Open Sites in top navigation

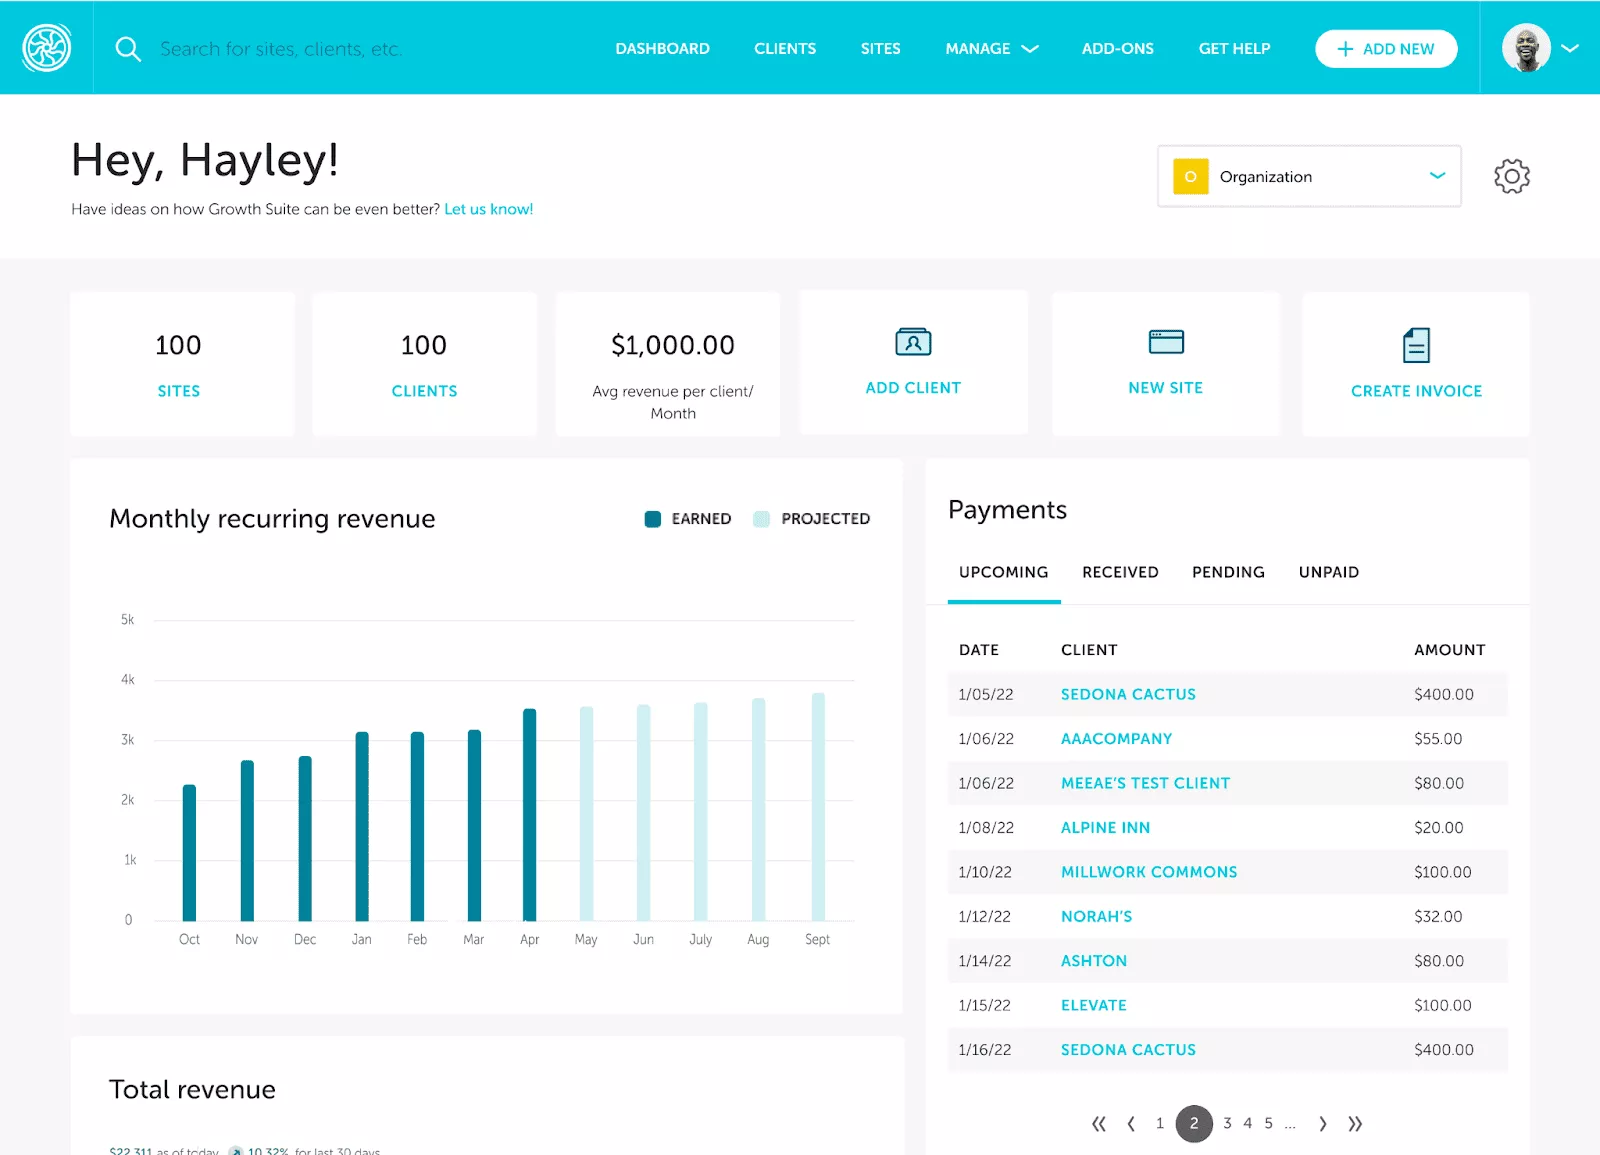point(881,48)
